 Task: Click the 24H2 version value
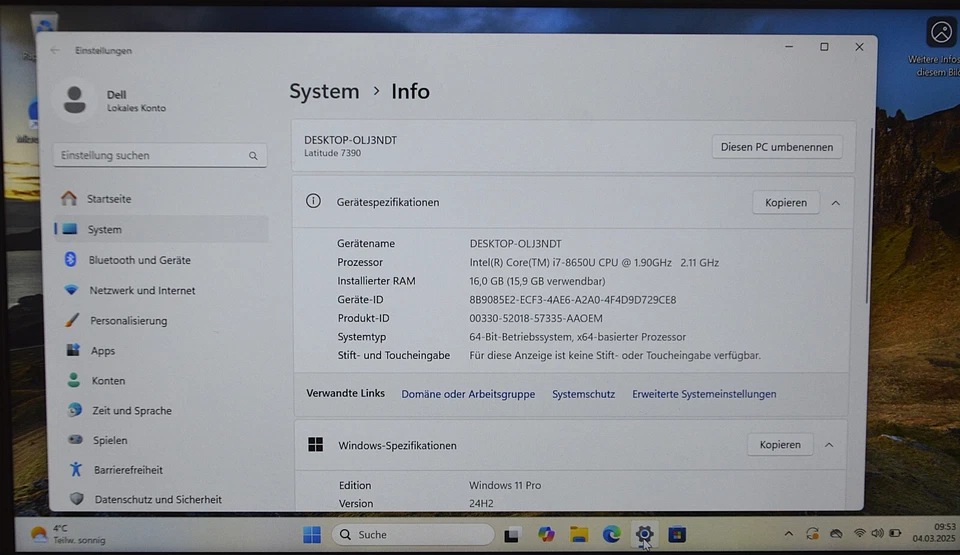pyautogui.click(x=481, y=504)
